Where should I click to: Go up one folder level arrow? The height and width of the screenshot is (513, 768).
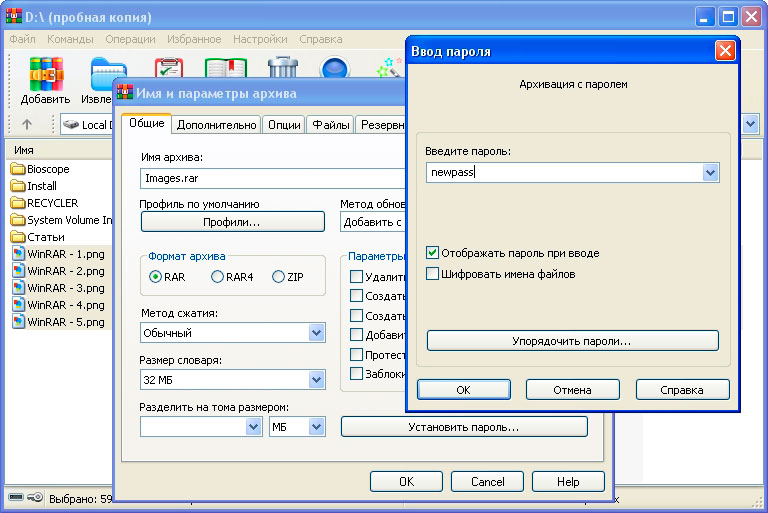27,124
